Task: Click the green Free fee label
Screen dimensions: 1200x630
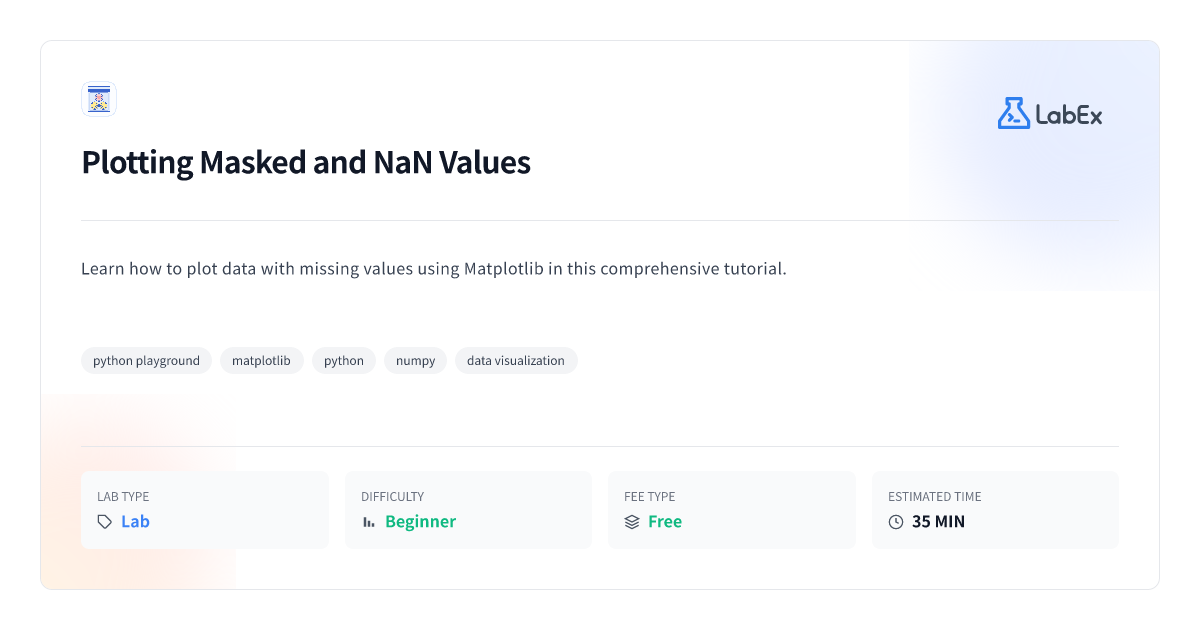Action: pyautogui.click(x=665, y=522)
